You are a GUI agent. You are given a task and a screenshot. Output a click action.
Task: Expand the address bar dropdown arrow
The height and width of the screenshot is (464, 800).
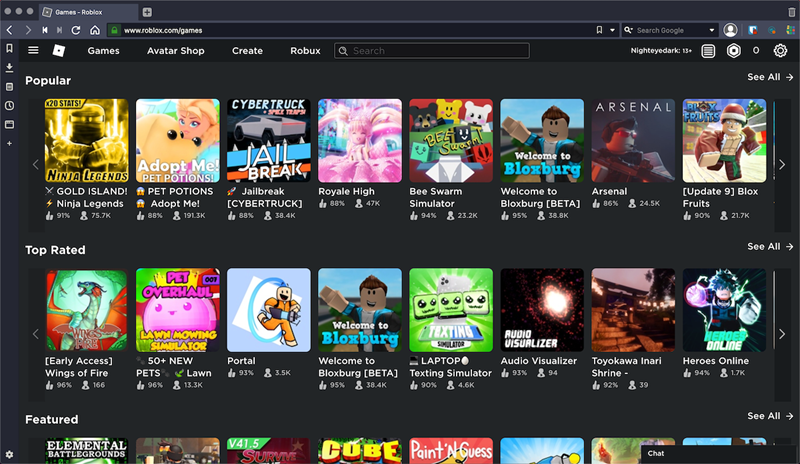[x=611, y=30]
